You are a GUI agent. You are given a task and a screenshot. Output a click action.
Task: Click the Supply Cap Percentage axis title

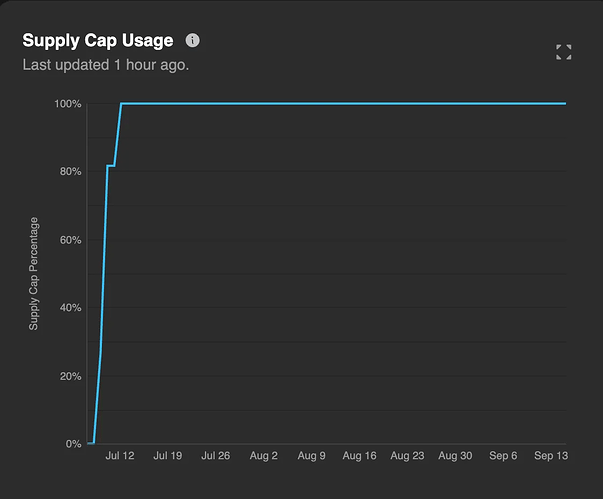34,273
